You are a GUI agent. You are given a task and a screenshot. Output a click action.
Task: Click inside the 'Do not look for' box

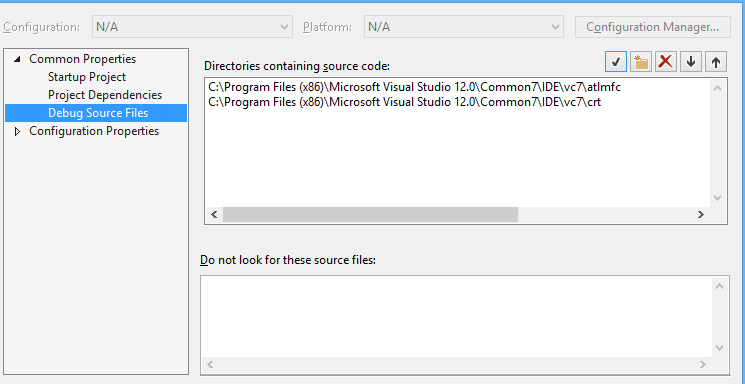pyautogui.click(x=457, y=316)
